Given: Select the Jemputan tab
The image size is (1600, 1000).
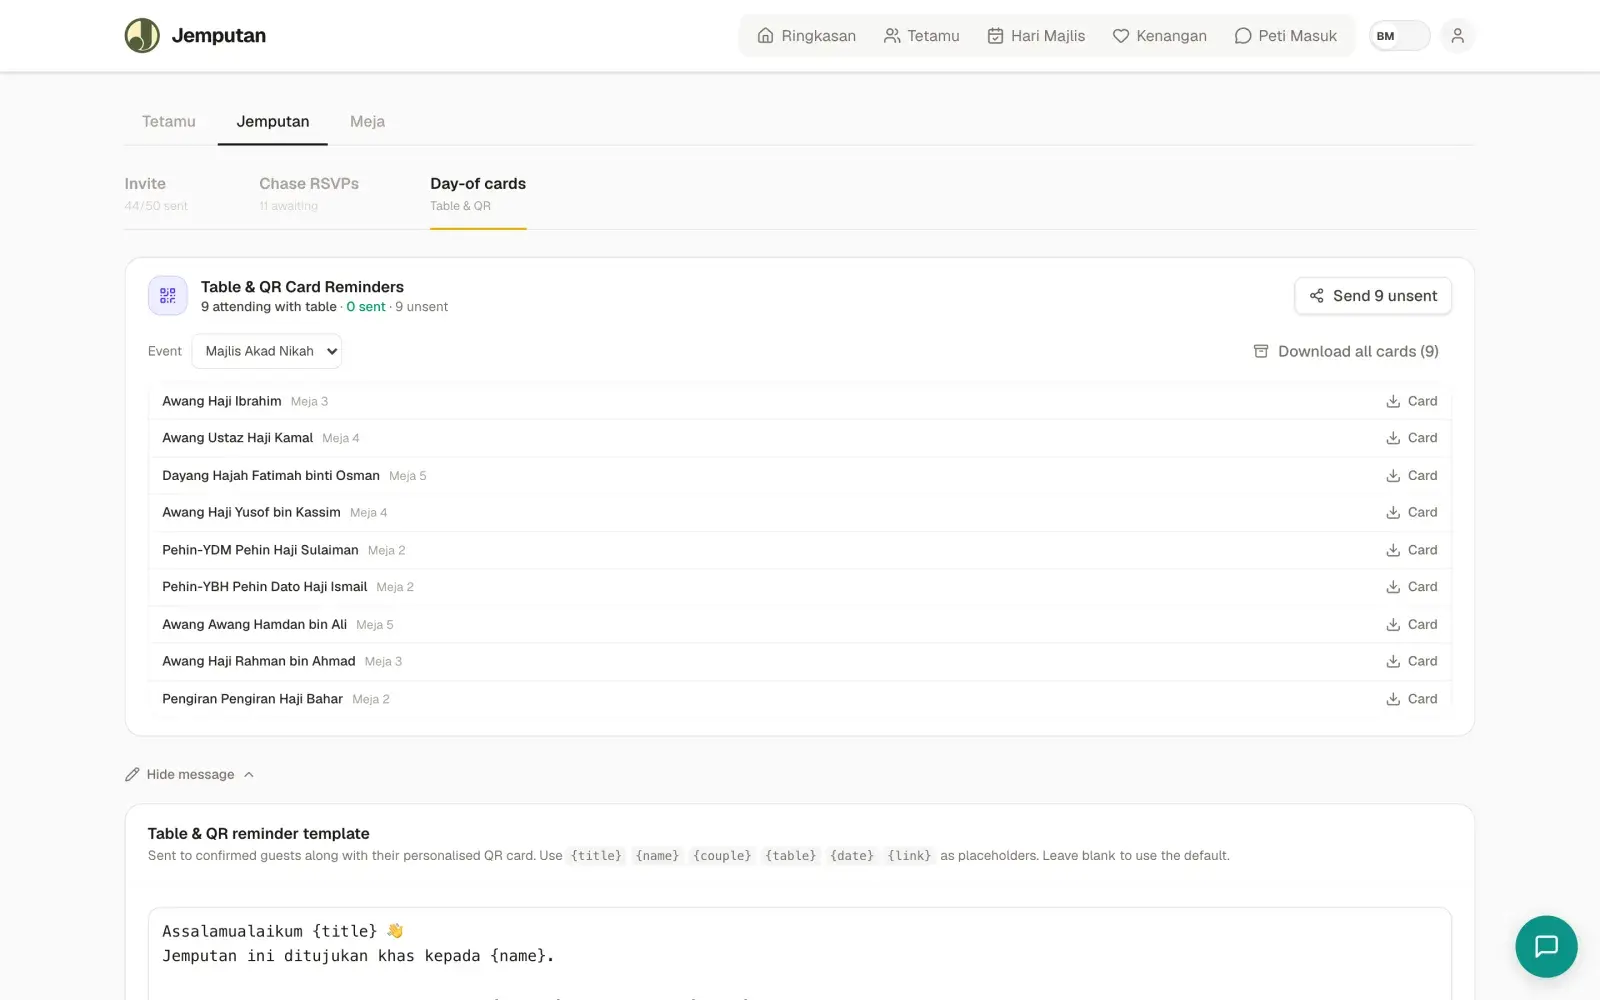Looking at the screenshot, I should (273, 121).
